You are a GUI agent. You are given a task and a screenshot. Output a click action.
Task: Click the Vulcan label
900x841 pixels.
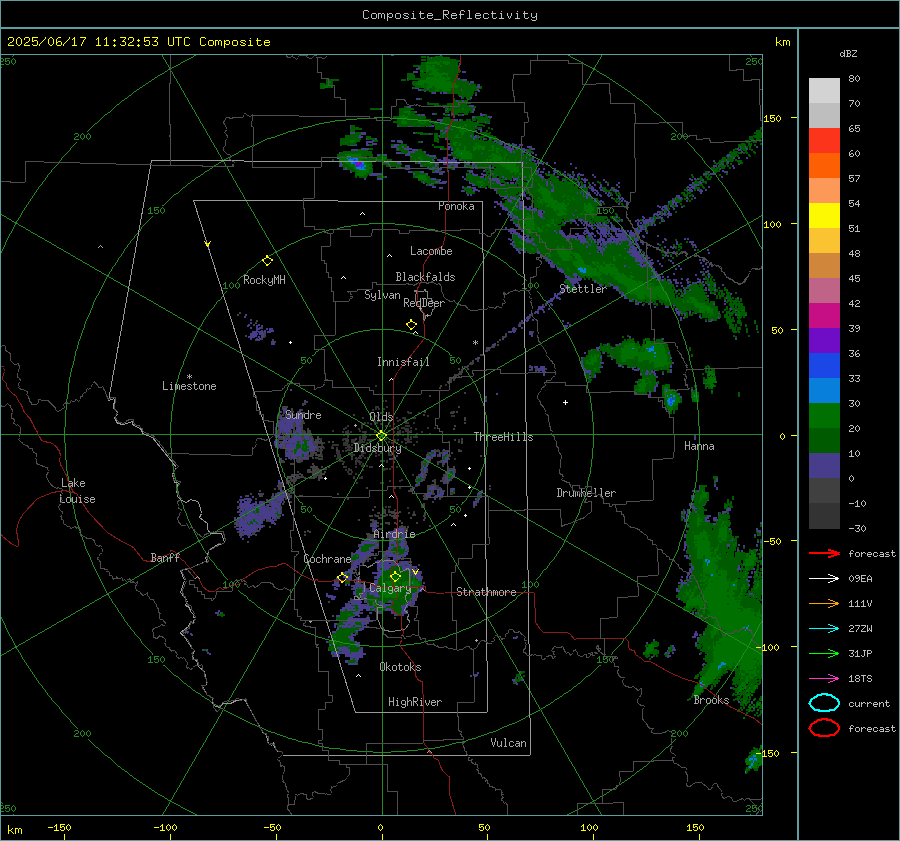[509, 743]
